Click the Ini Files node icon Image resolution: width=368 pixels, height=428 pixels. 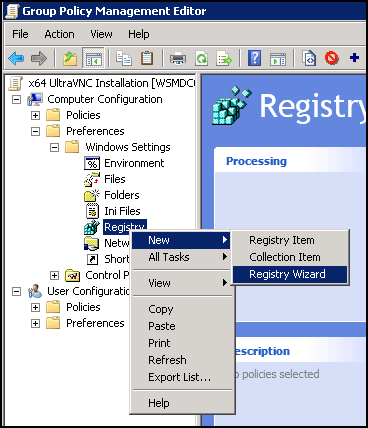(92, 211)
